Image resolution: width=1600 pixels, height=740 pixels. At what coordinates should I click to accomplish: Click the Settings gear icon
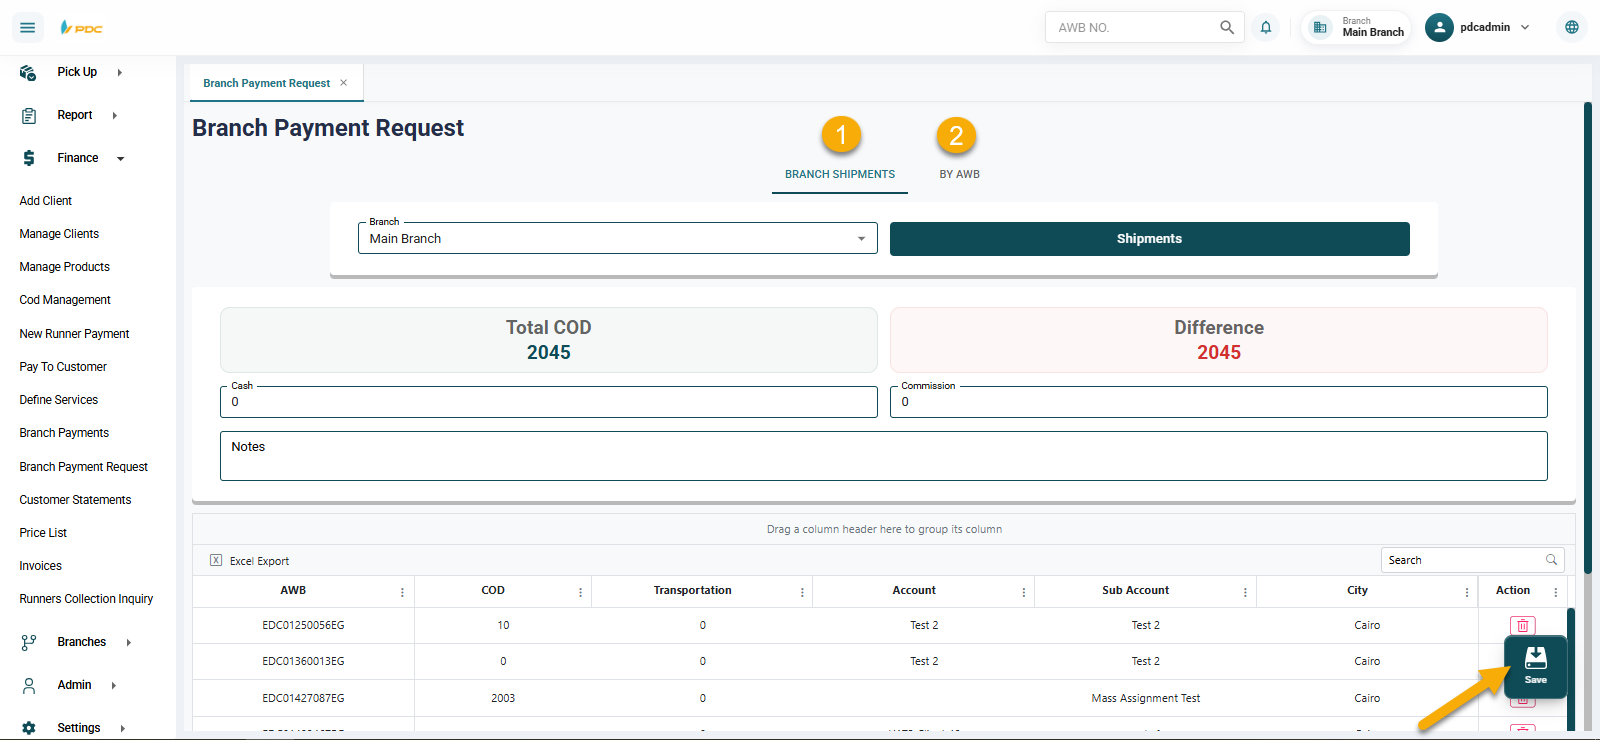pyautogui.click(x=29, y=728)
